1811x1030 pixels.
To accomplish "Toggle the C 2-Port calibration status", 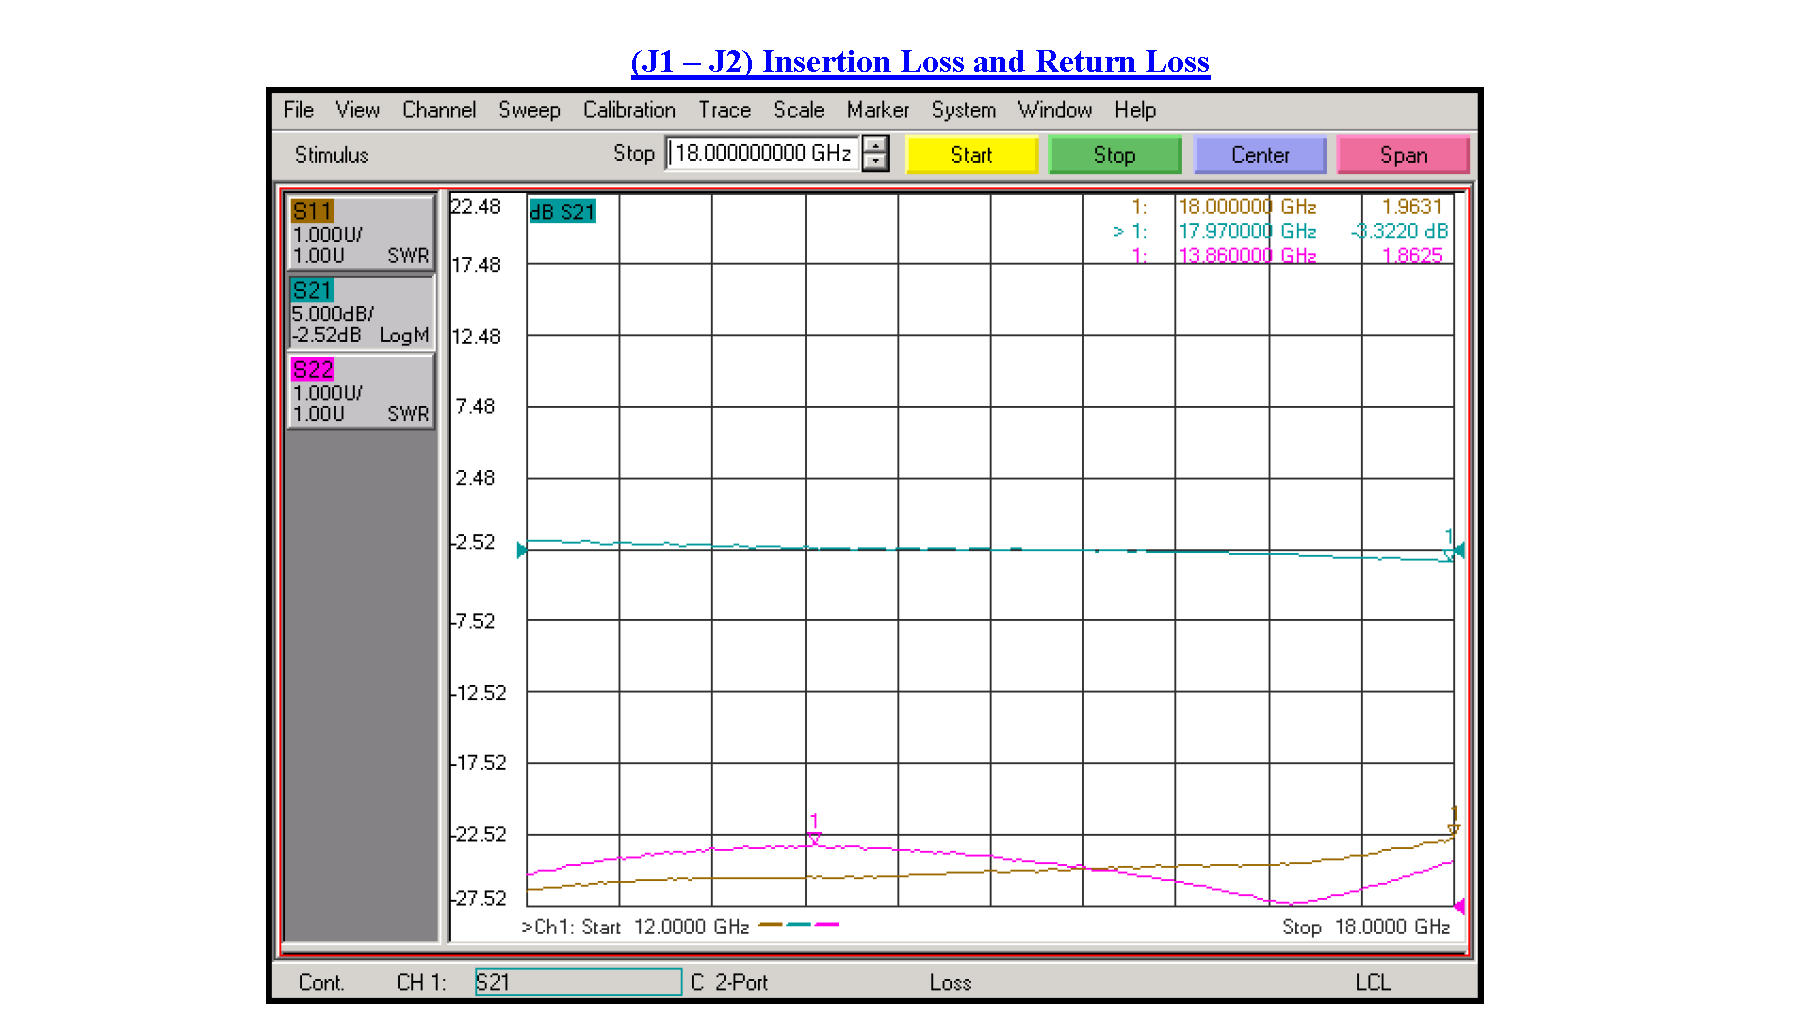I will (732, 982).
